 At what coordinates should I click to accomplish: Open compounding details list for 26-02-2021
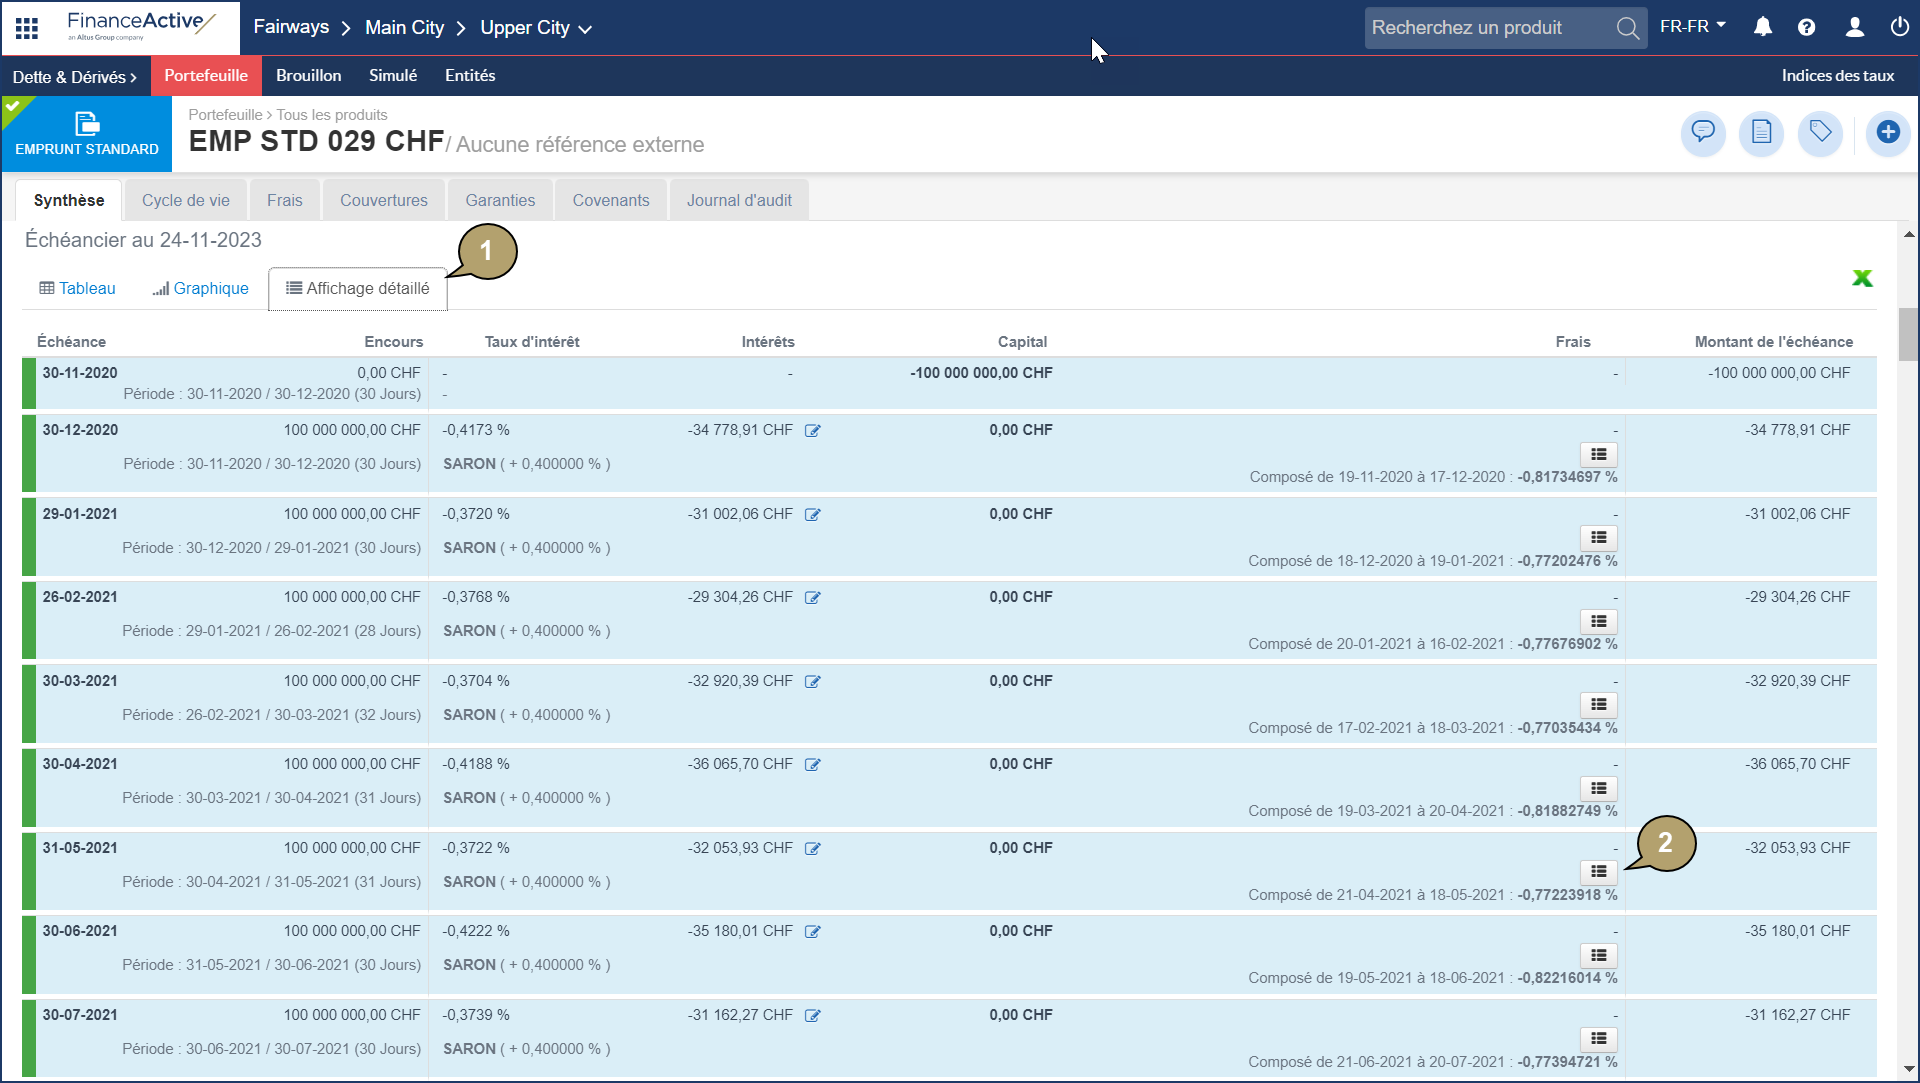tap(1598, 622)
